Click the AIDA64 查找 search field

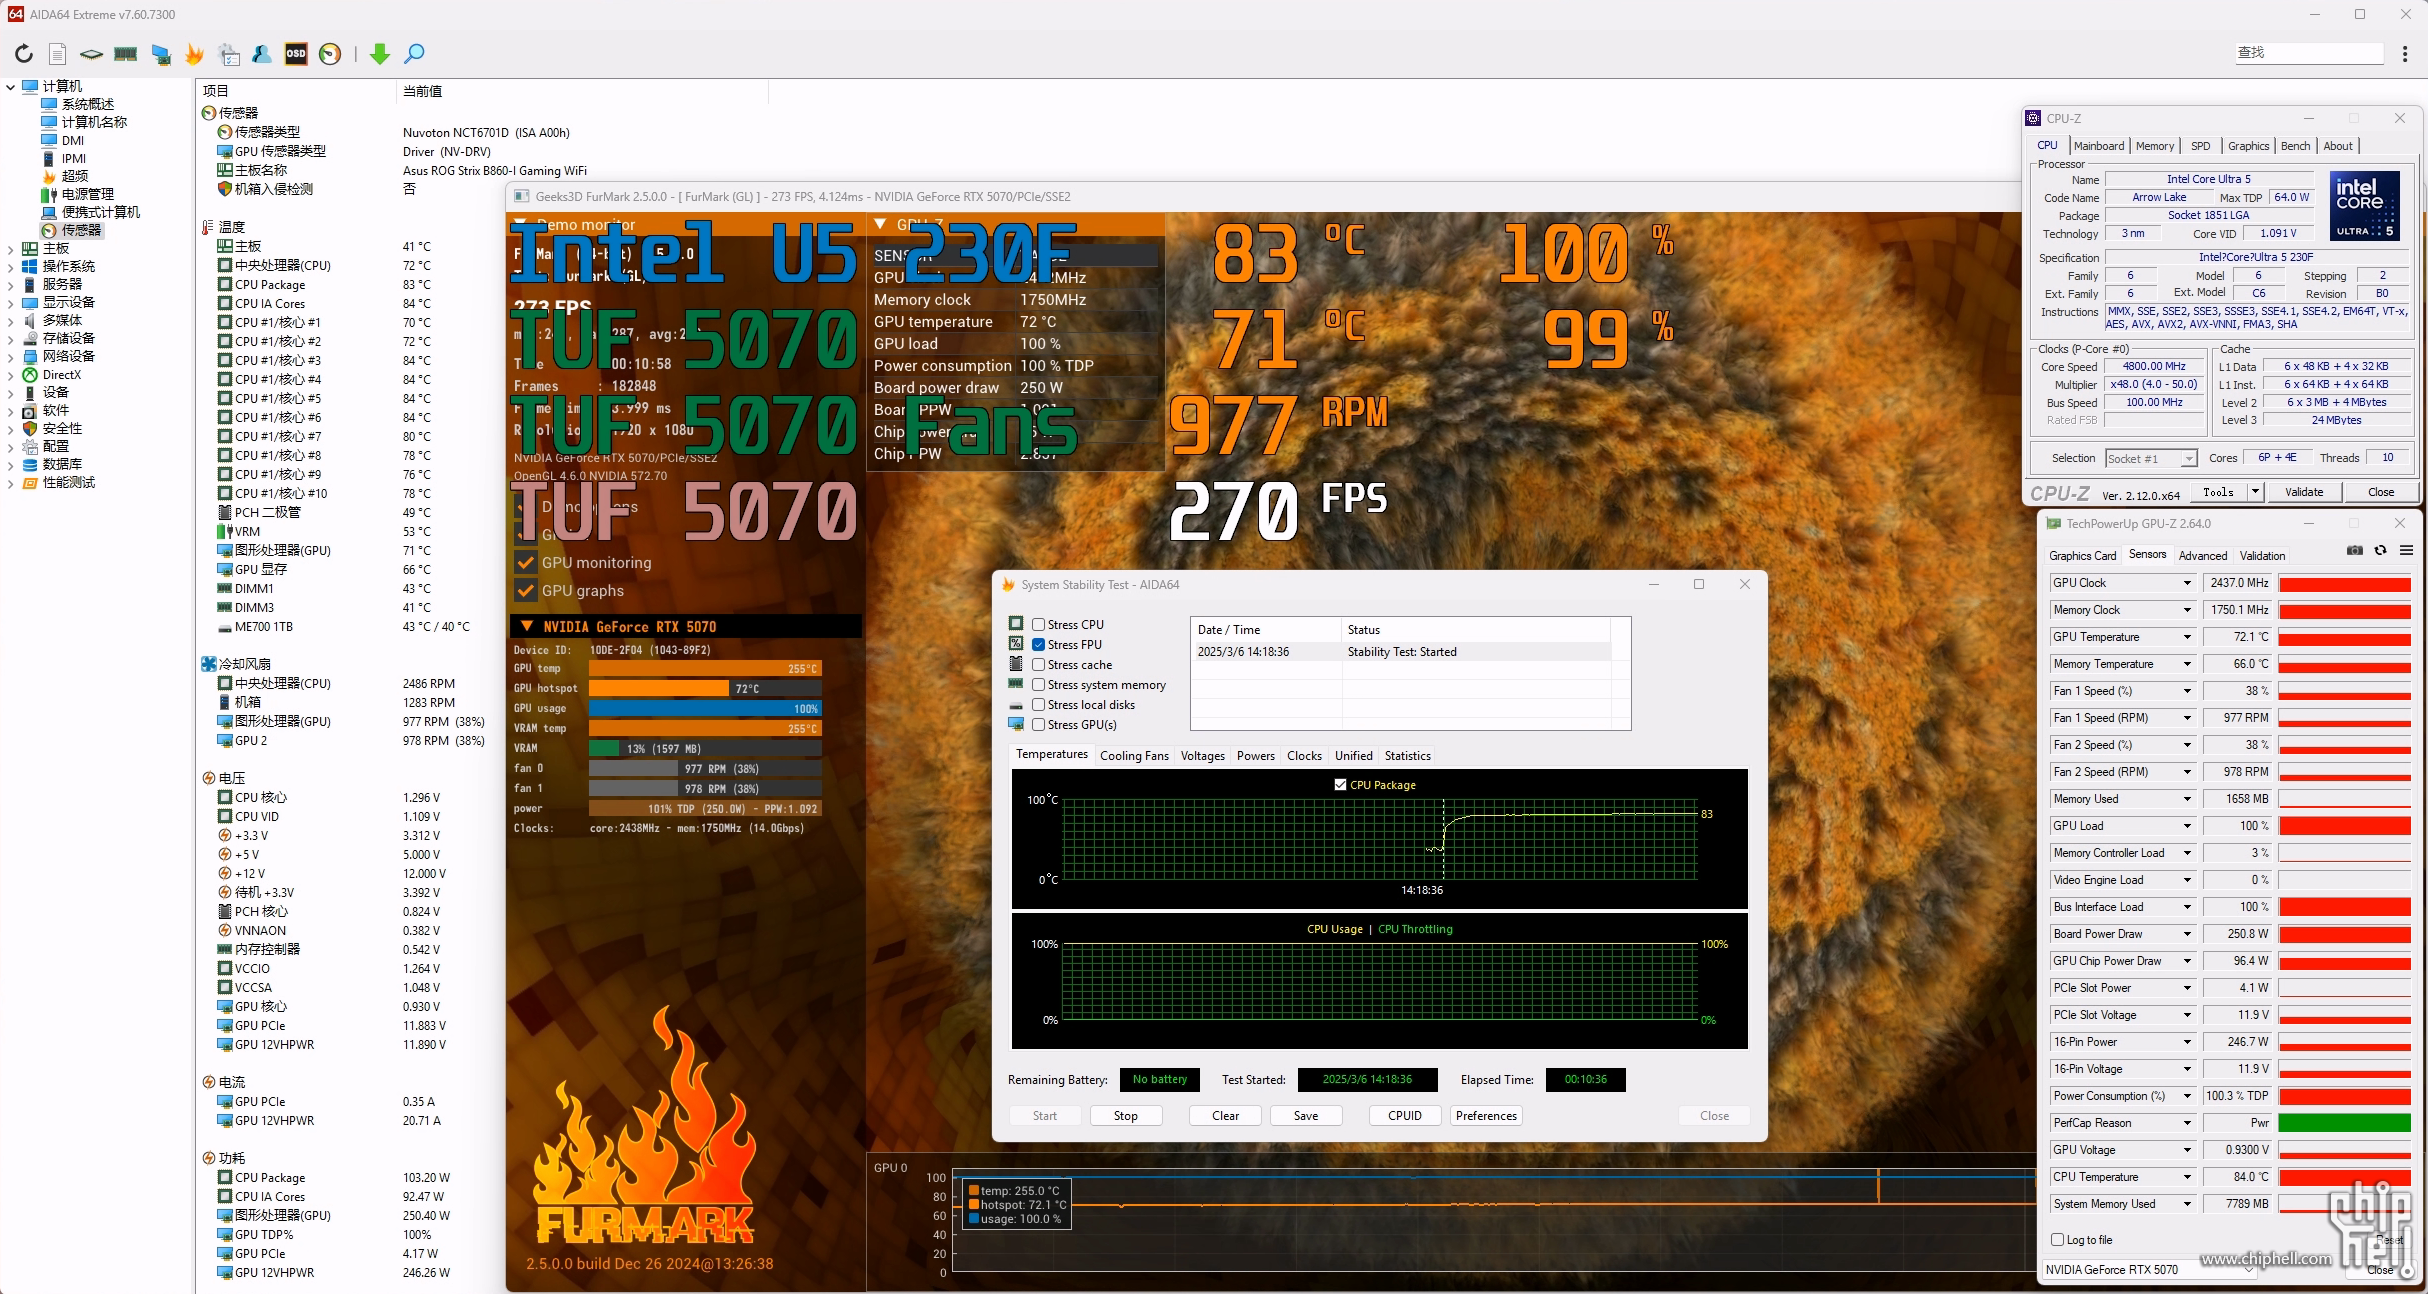click(x=2309, y=53)
